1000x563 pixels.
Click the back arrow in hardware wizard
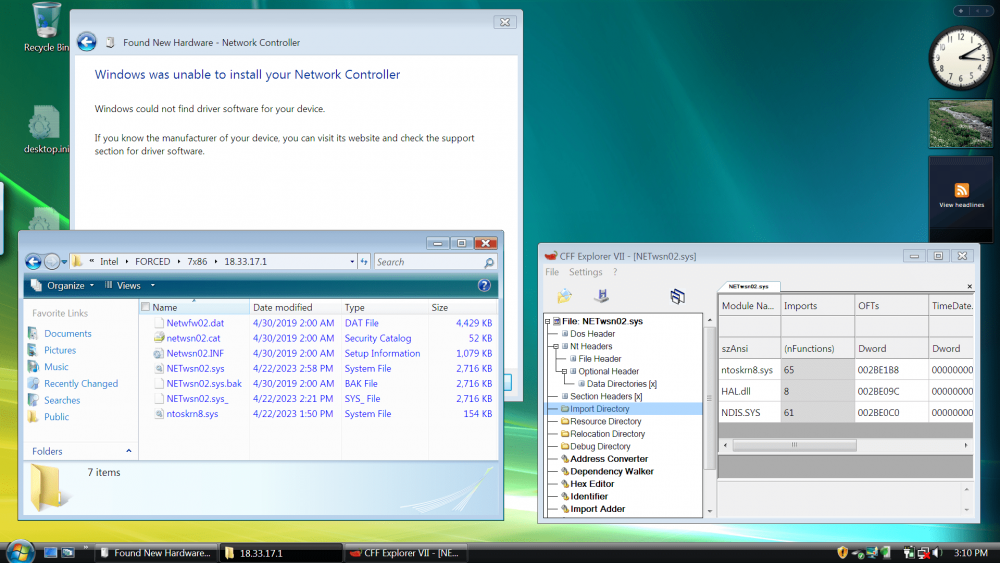87,42
